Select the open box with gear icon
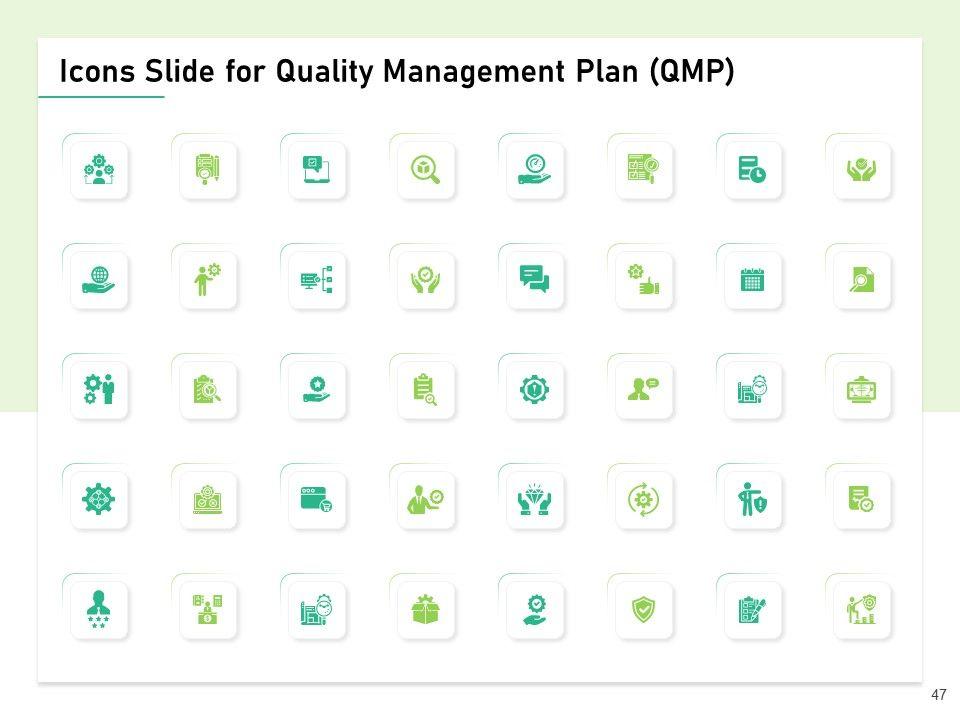This screenshot has height=720, width=960. pos(425,610)
